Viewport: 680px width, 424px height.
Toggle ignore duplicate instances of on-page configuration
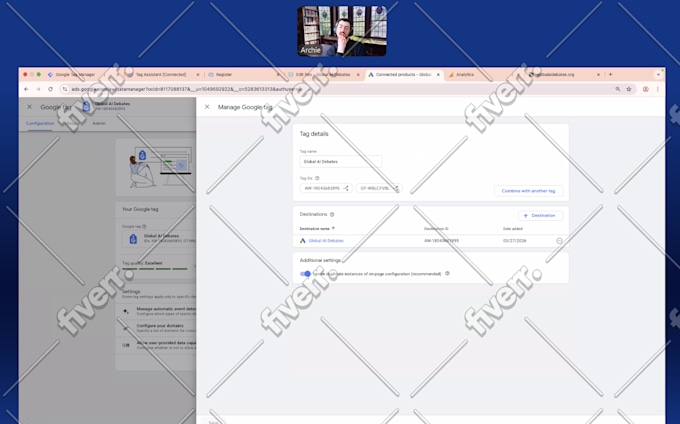click(x=305, y=274)
